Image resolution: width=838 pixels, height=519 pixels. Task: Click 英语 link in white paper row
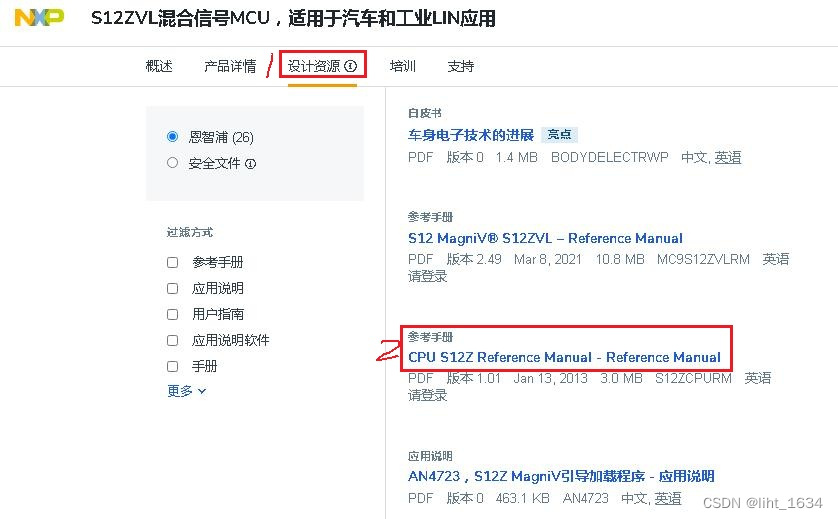point(728,158)
